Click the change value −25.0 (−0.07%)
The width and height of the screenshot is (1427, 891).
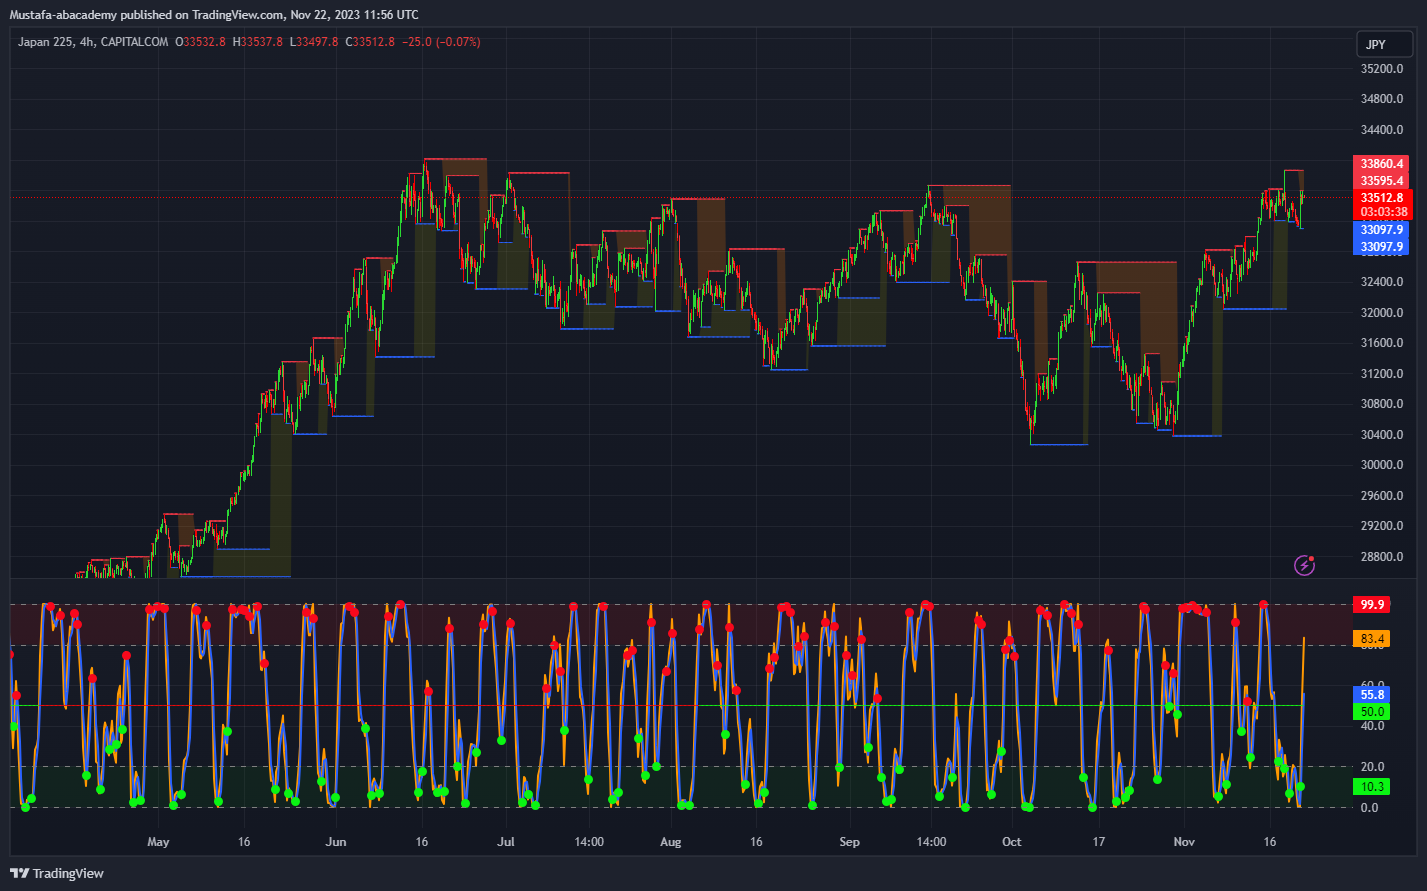pyautogui.click(x=441, y=42)
